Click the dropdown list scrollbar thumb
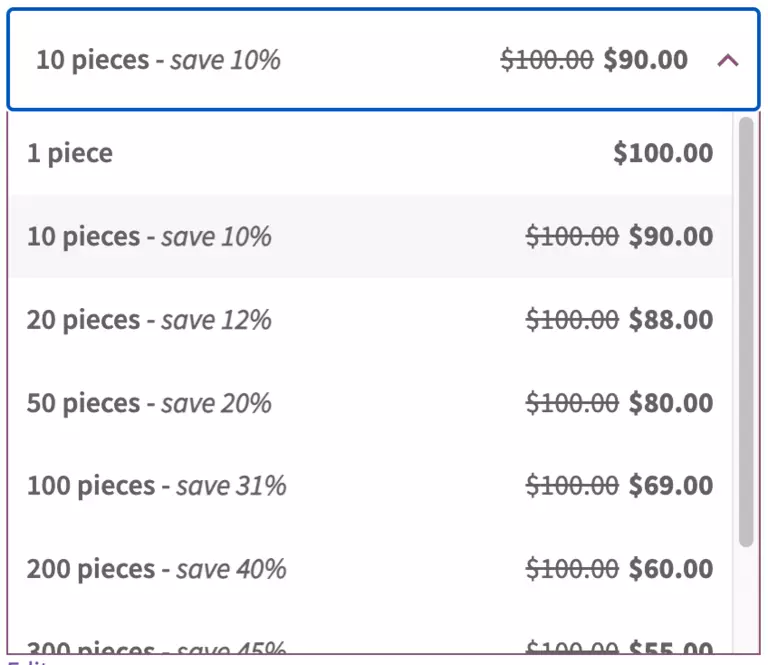Image resolution: width=768 pixels, height=665 pixels. [x=745, y=330]
